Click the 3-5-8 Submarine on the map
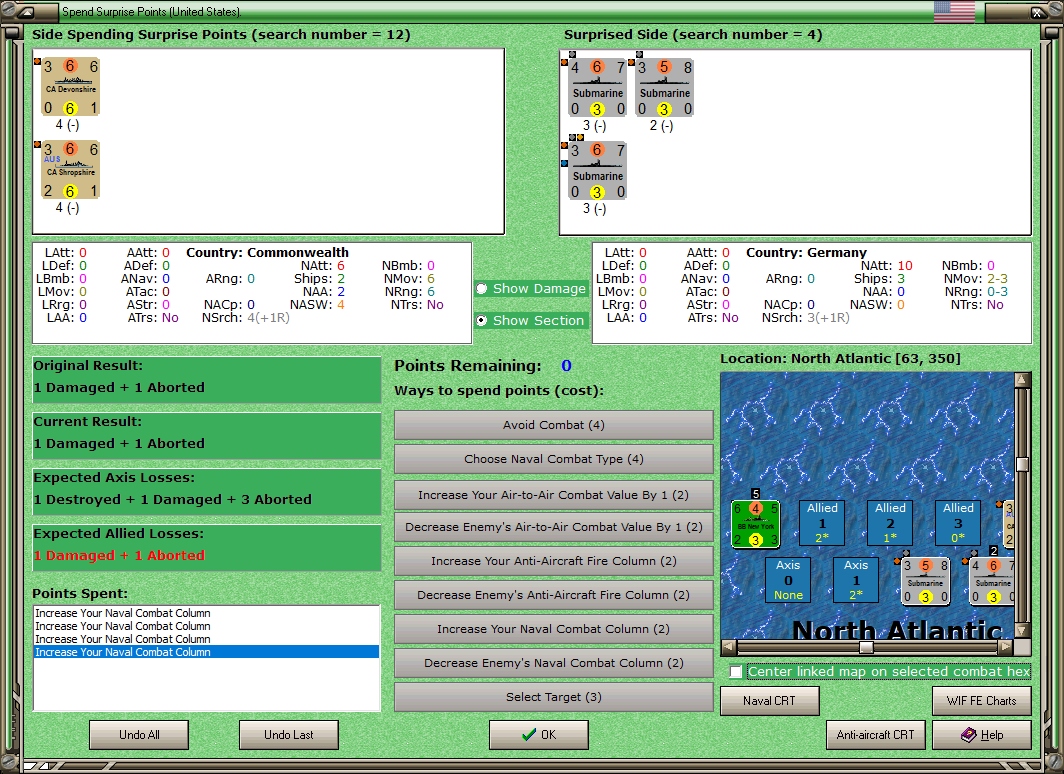This screenshot has height=774, width=1064. [925, 581]
